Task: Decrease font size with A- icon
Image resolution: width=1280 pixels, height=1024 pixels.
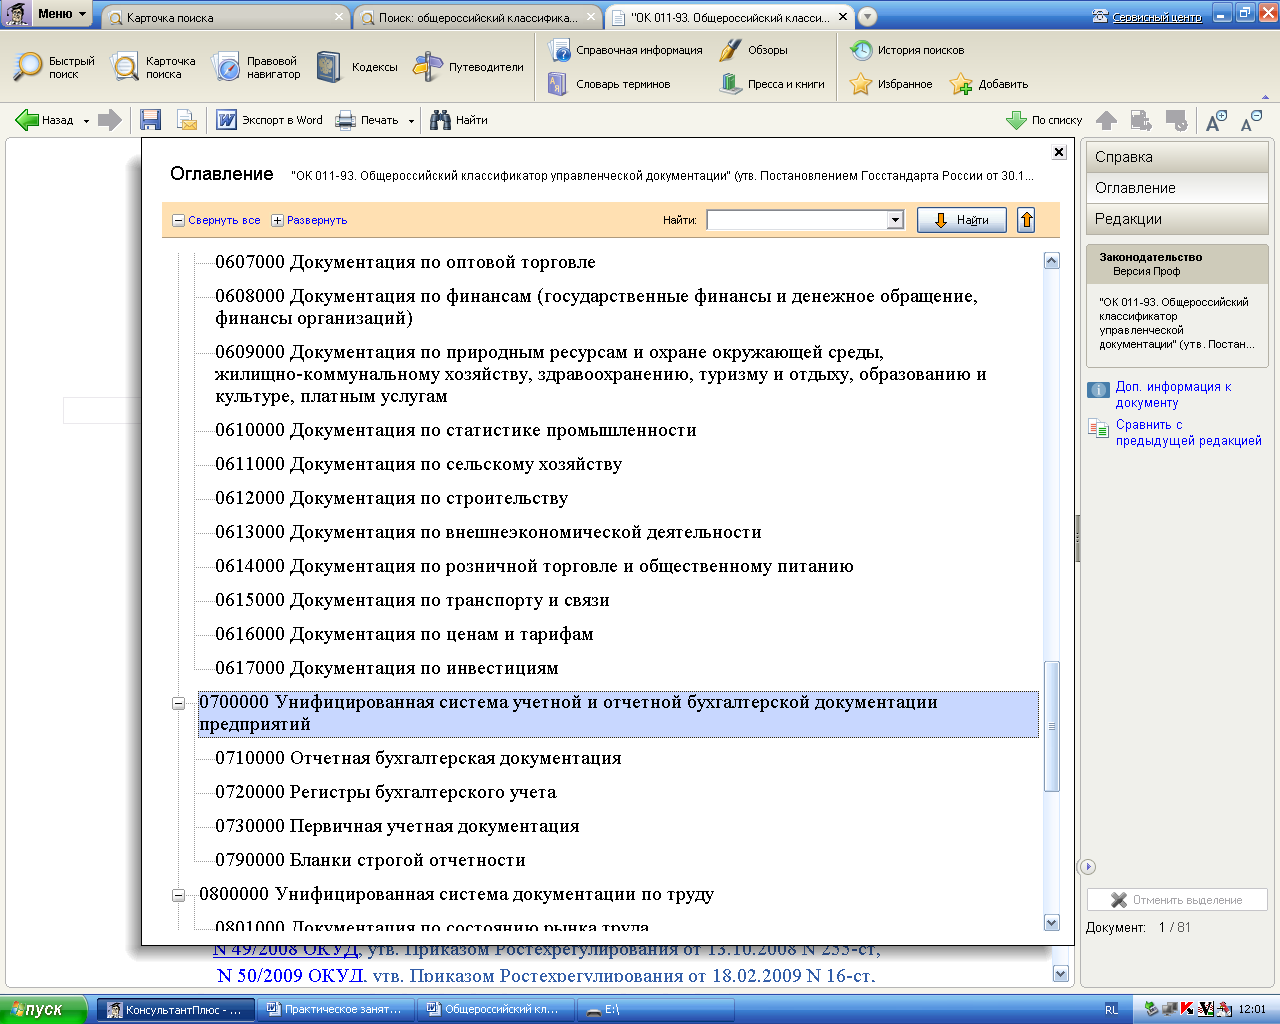Action: coord(1251,121)
